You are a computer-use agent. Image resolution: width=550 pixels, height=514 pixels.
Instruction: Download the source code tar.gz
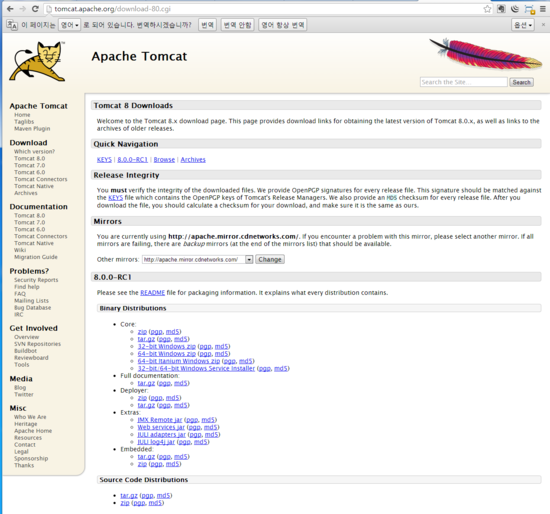pos(129,496)
